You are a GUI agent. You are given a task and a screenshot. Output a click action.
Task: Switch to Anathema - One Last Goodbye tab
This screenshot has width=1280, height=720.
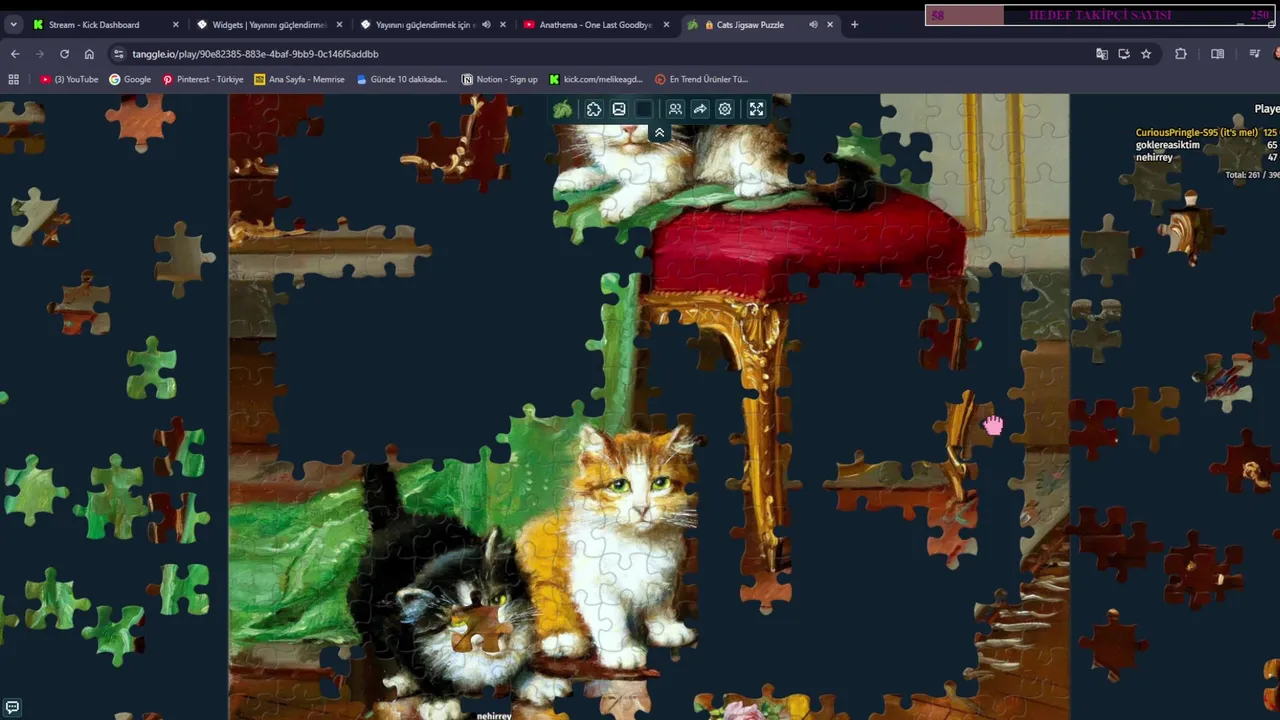point(595,24)
